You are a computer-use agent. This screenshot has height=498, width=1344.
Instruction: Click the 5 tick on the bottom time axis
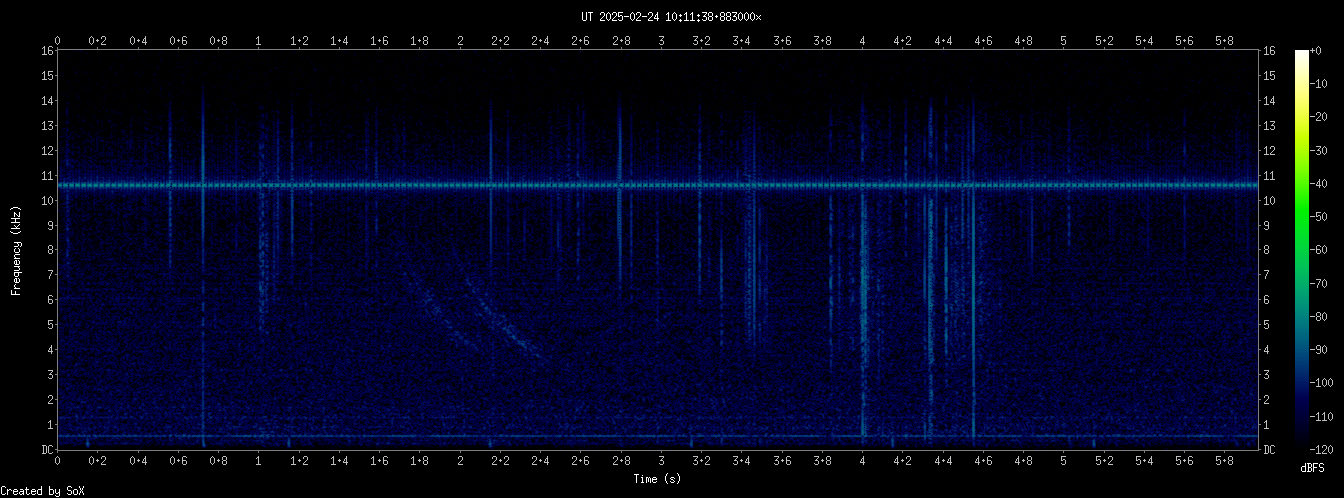click(x=1063, y=462)
